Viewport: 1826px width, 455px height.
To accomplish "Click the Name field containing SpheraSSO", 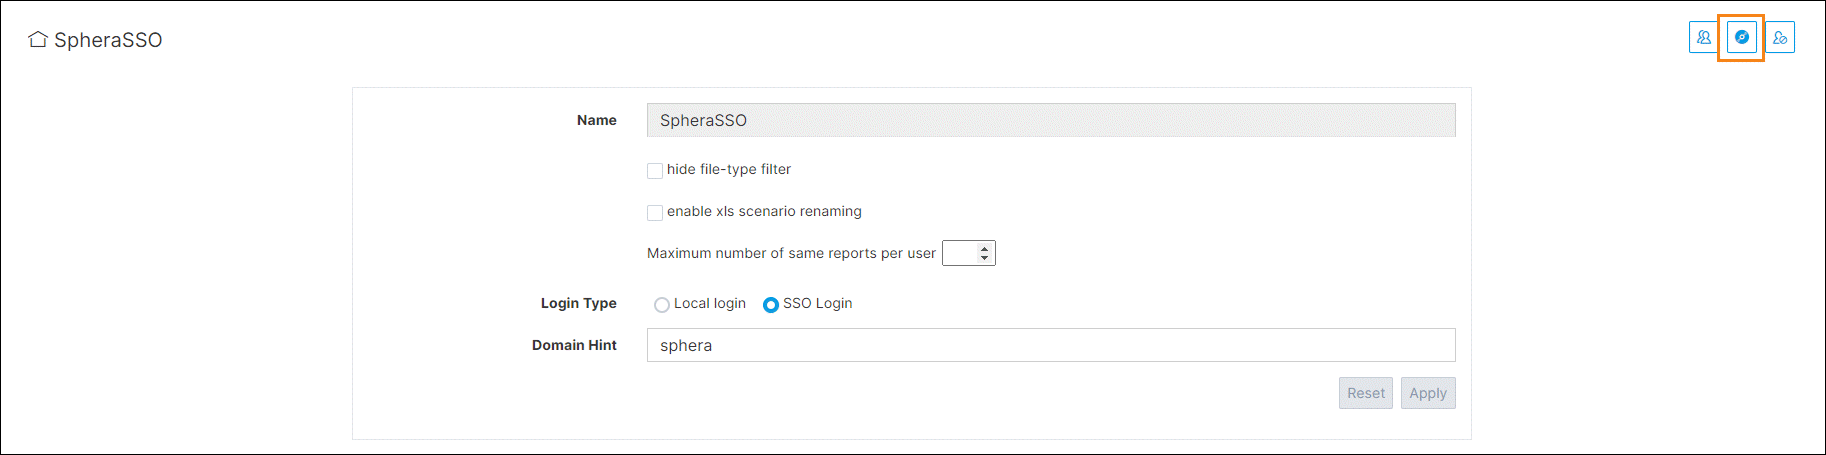I will pos(1051,120).
